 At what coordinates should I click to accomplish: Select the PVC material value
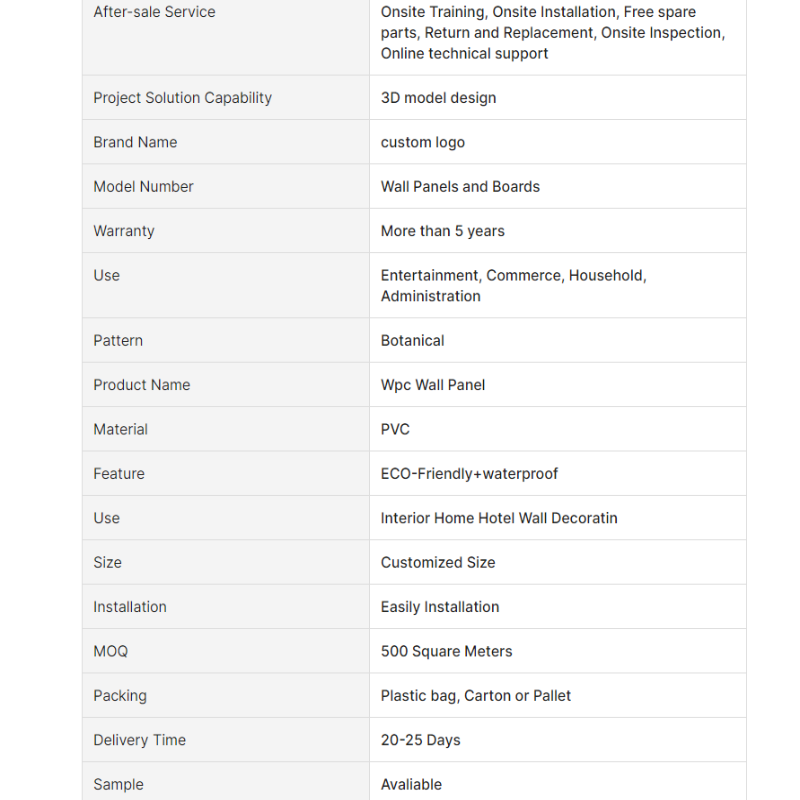(395, 430)
